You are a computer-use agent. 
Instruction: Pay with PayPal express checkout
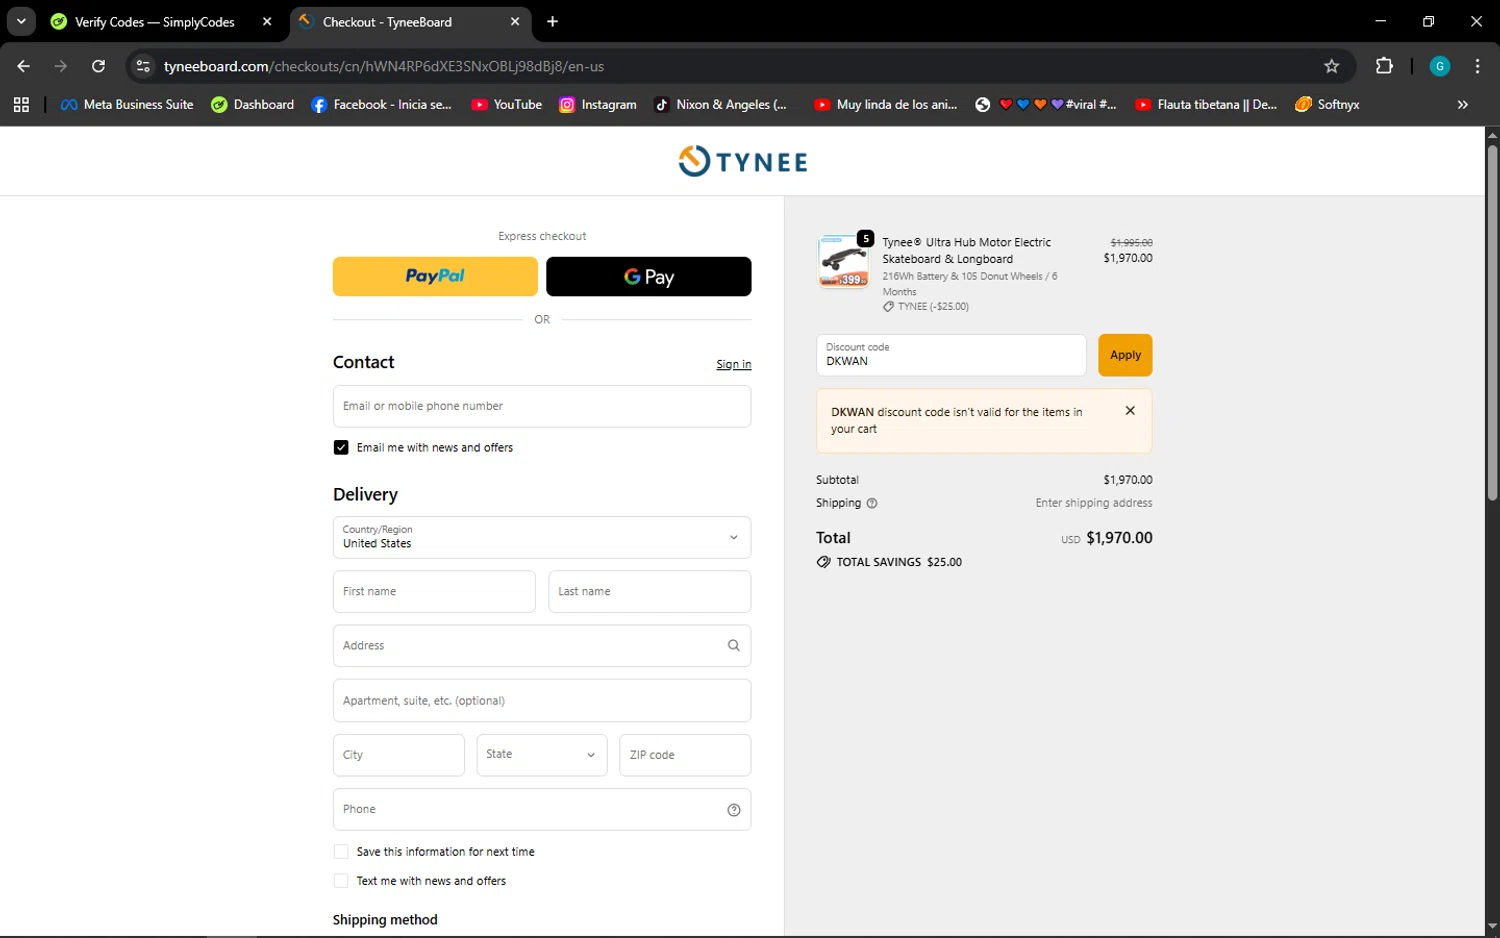[x=435, y=276]
